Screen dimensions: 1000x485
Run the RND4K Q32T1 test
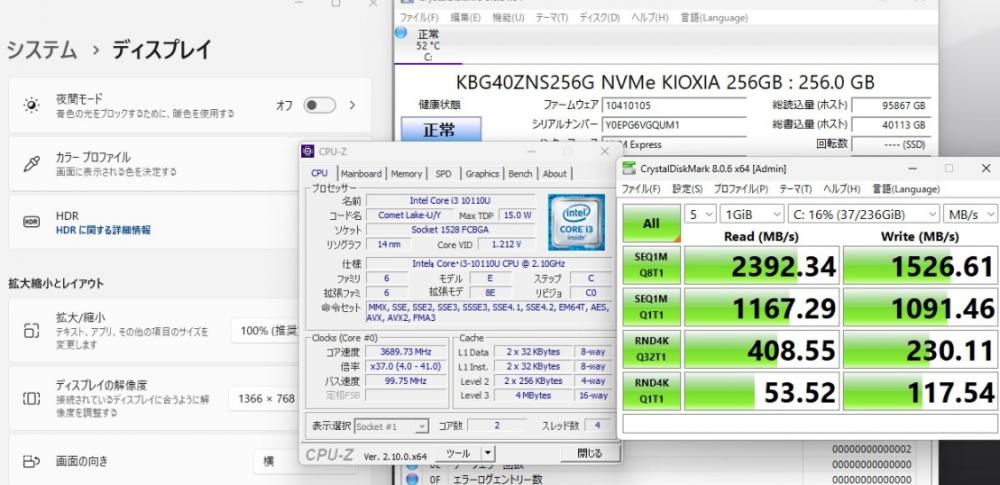click(x=651, y=349)
